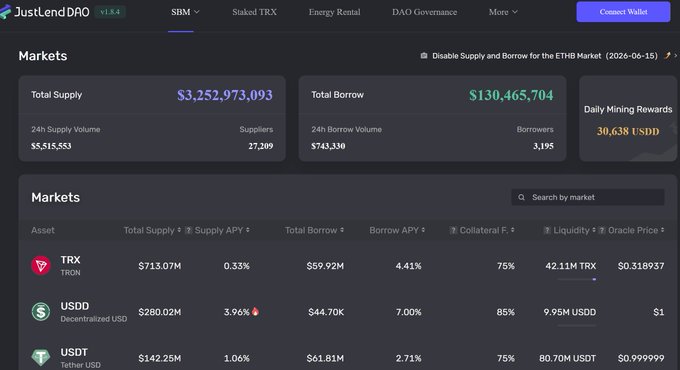The width and height of the screenshot is (680, 370).
Task: Click USDD borrow APY 7.00%
Action: tap(409, 312)
